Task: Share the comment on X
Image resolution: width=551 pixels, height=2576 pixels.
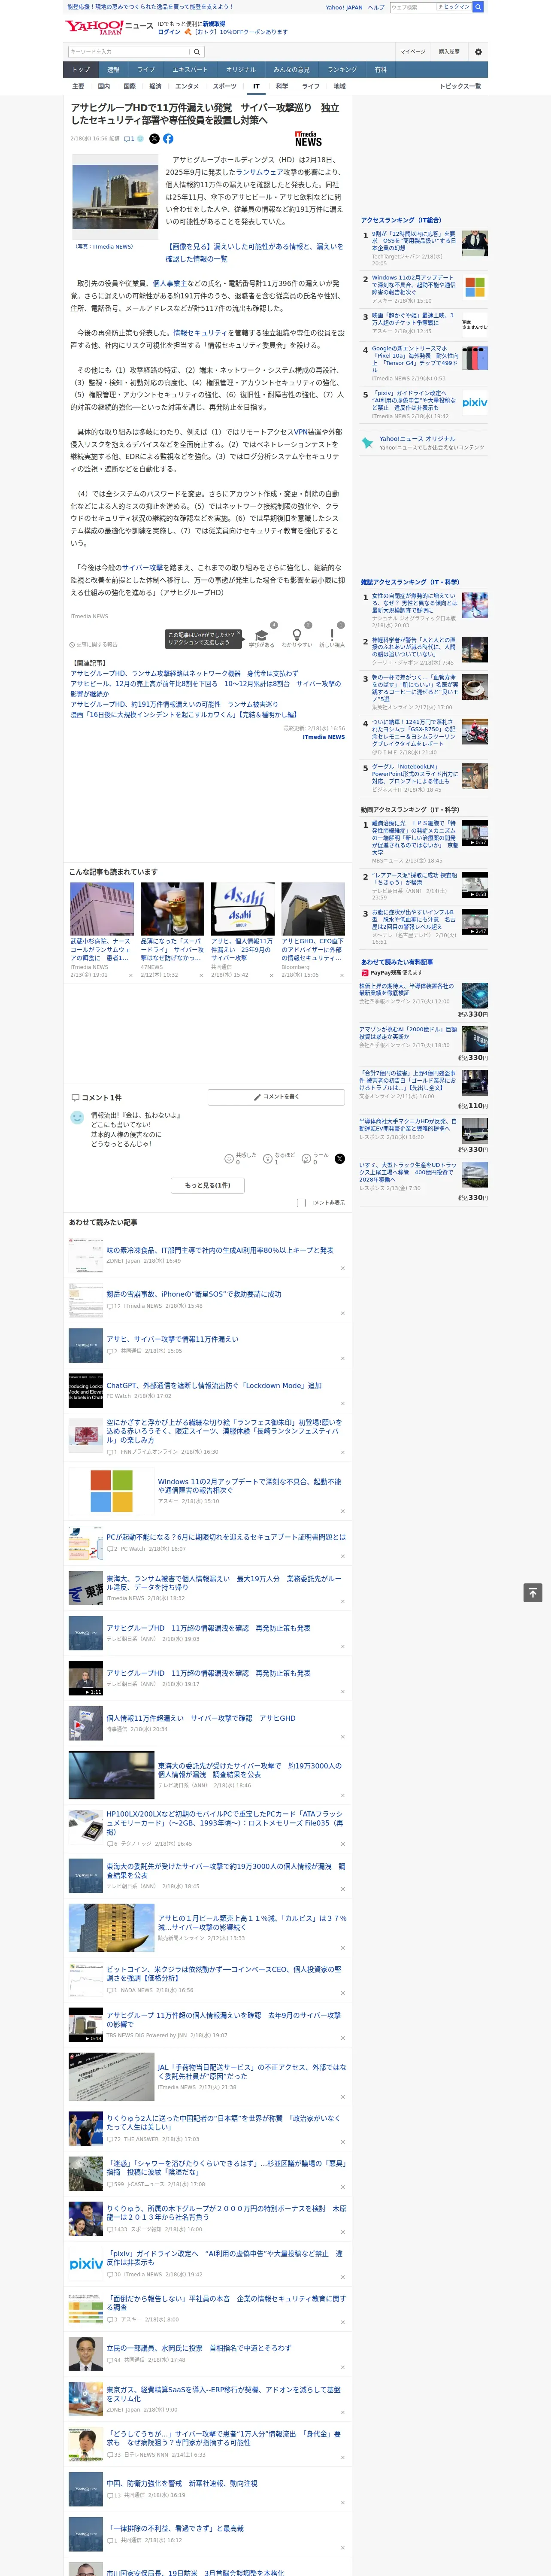Action: 339,1159
